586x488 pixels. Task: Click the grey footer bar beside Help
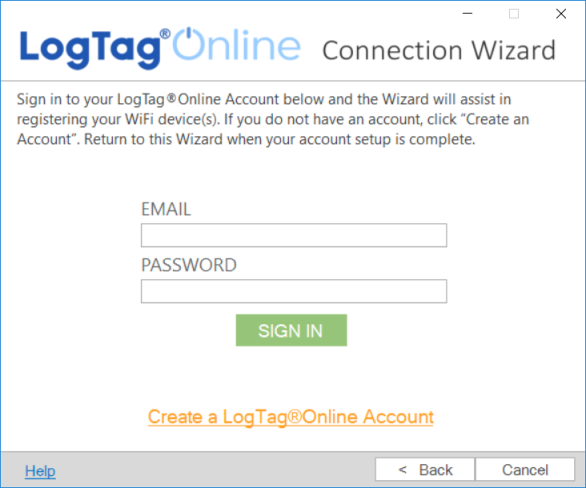(215, 469)
